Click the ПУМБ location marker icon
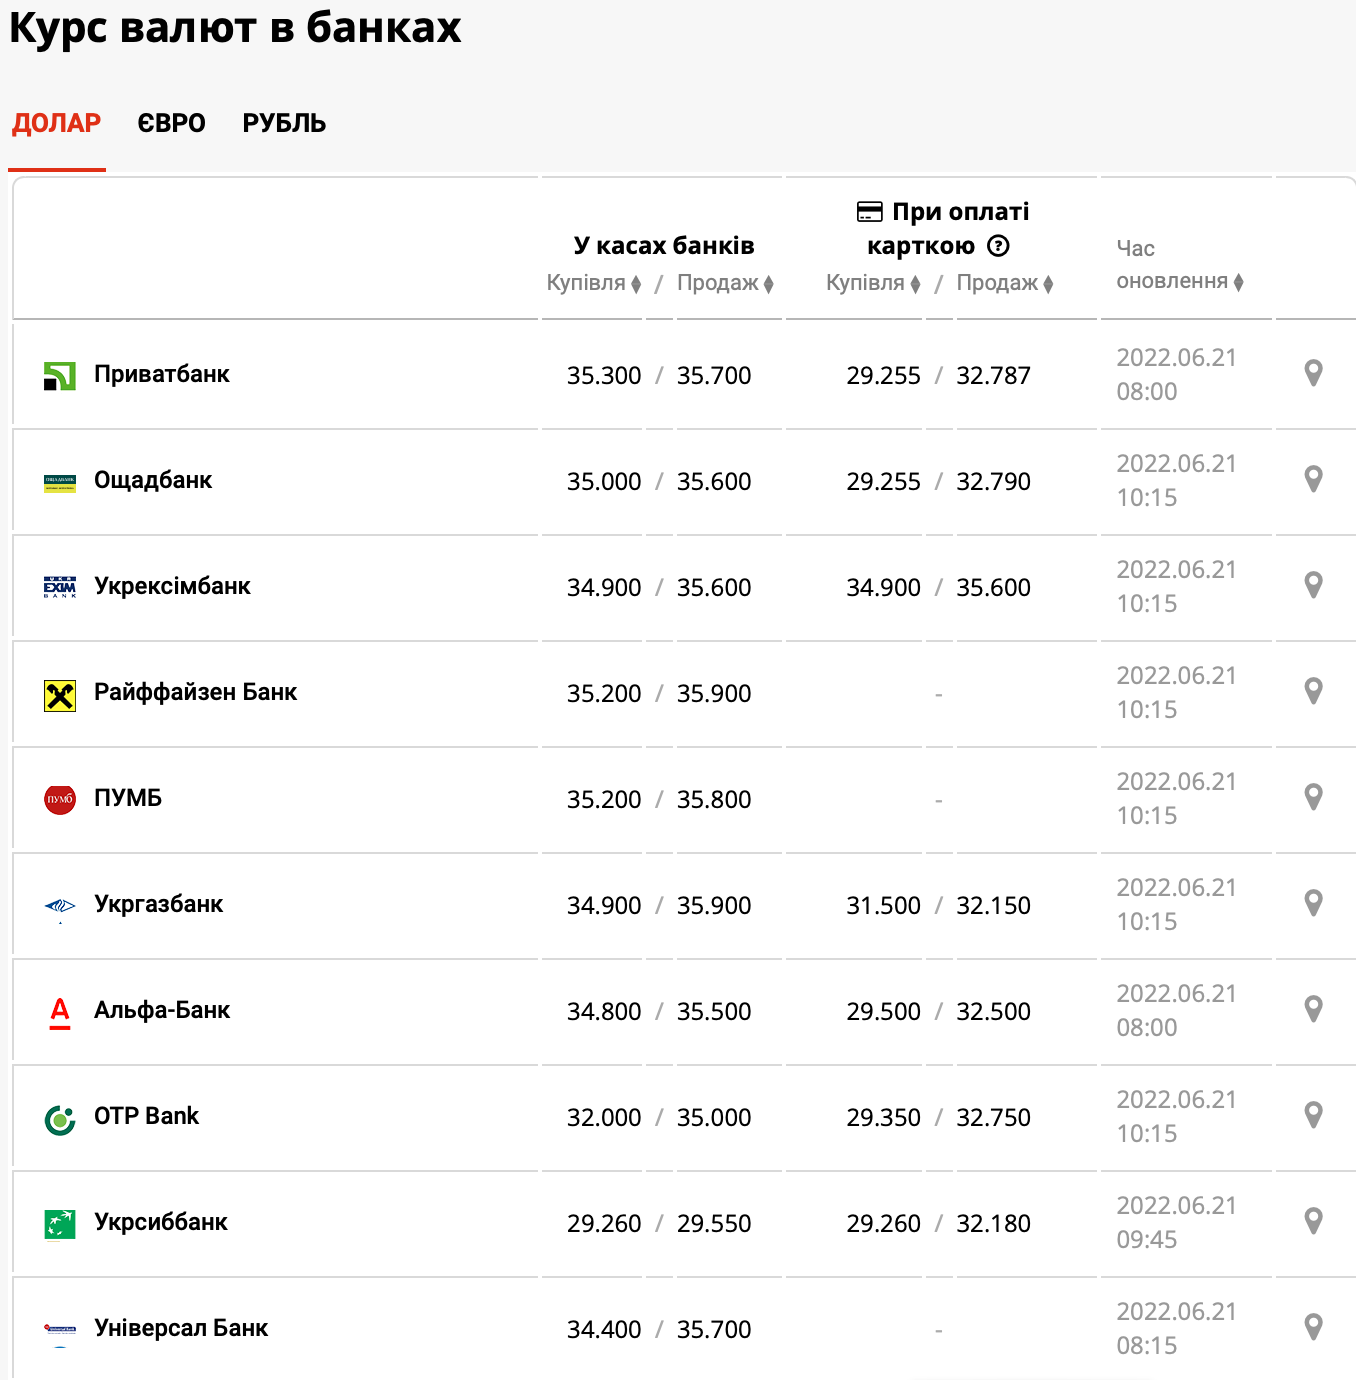 click(x=1314, y=797)
